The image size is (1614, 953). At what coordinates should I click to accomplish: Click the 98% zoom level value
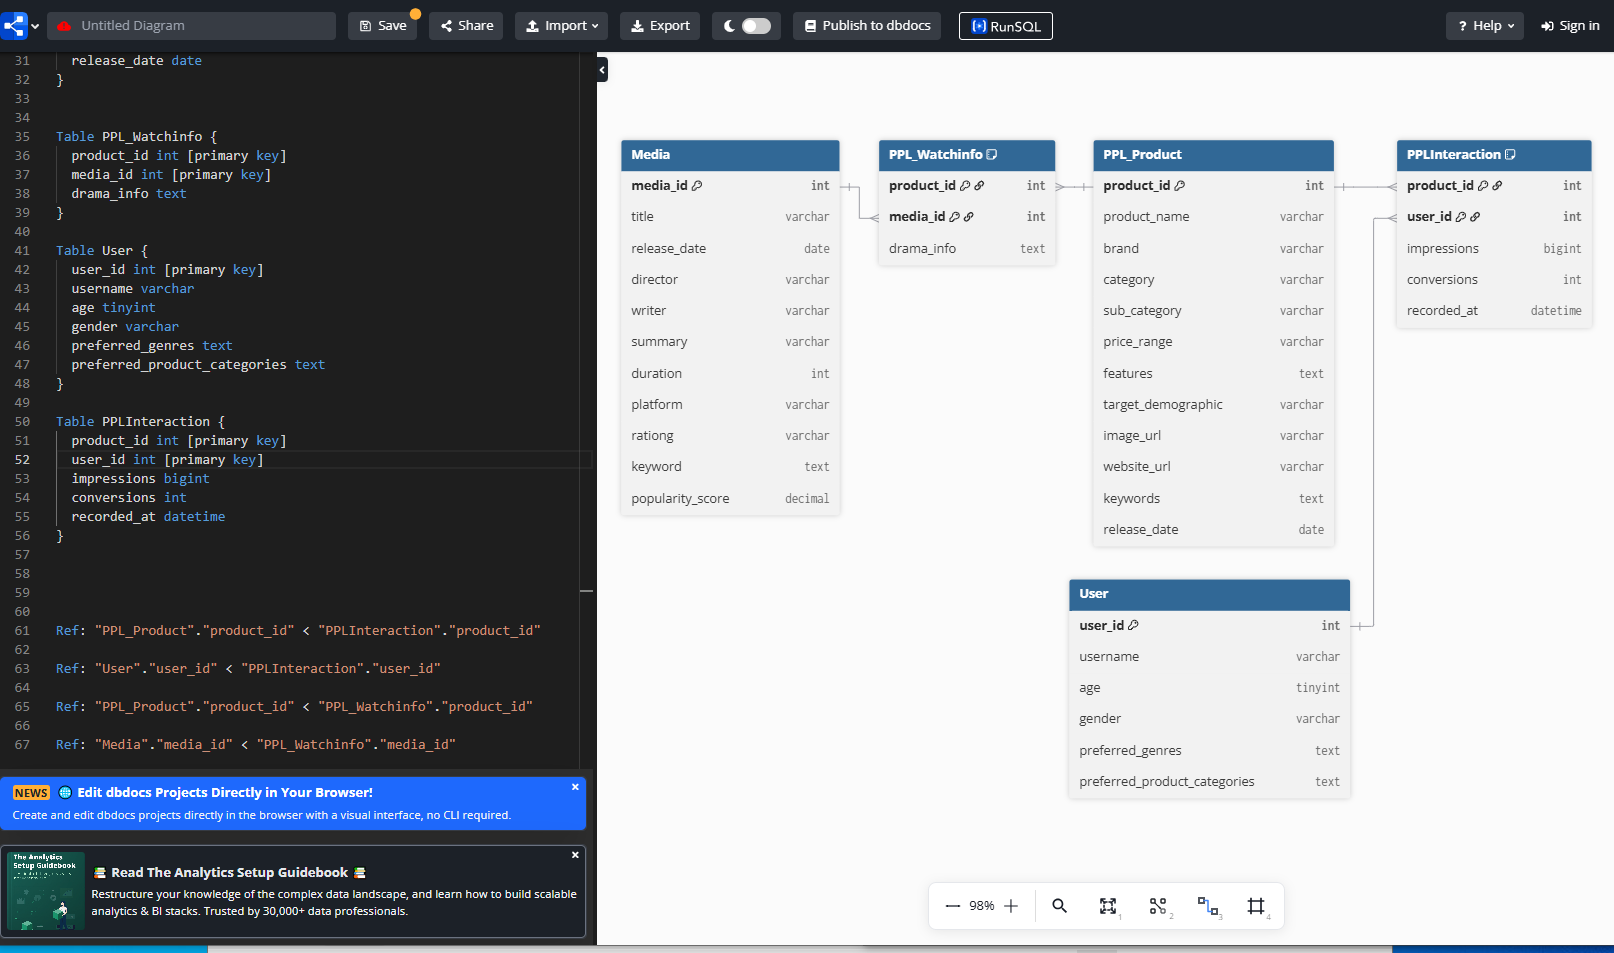click(x=982, y=906)
